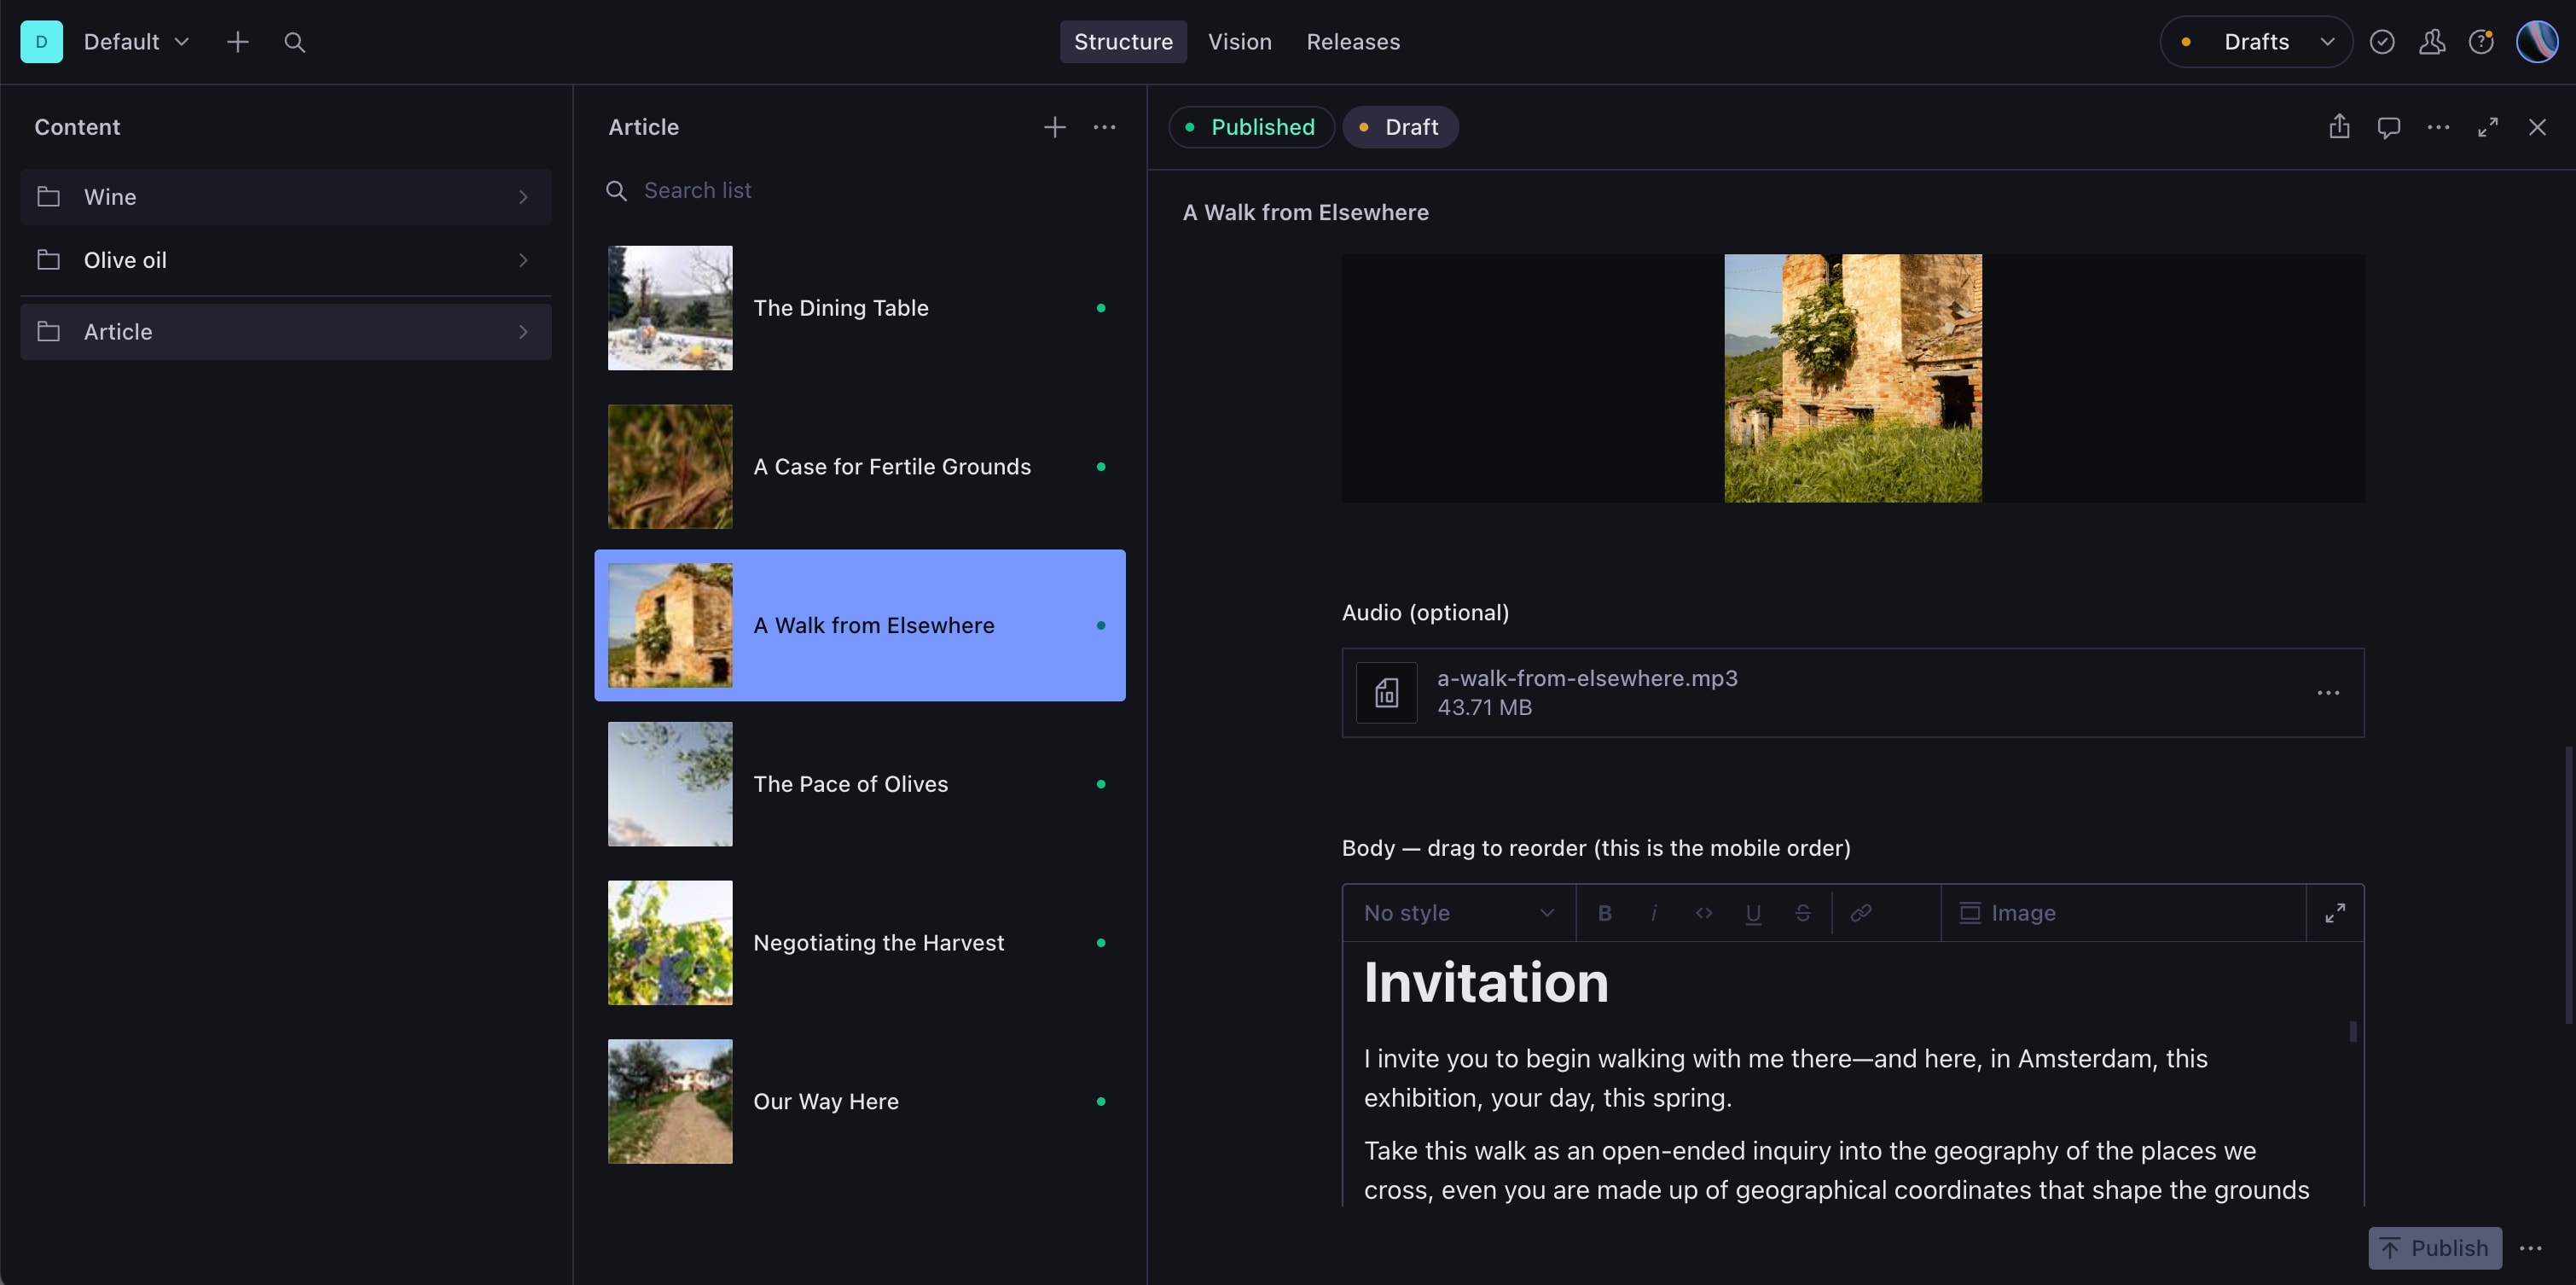Select the Article content type
The width and height of the screenshot is (2576, 1285).
pyautogui.click(x=286, y=332)
